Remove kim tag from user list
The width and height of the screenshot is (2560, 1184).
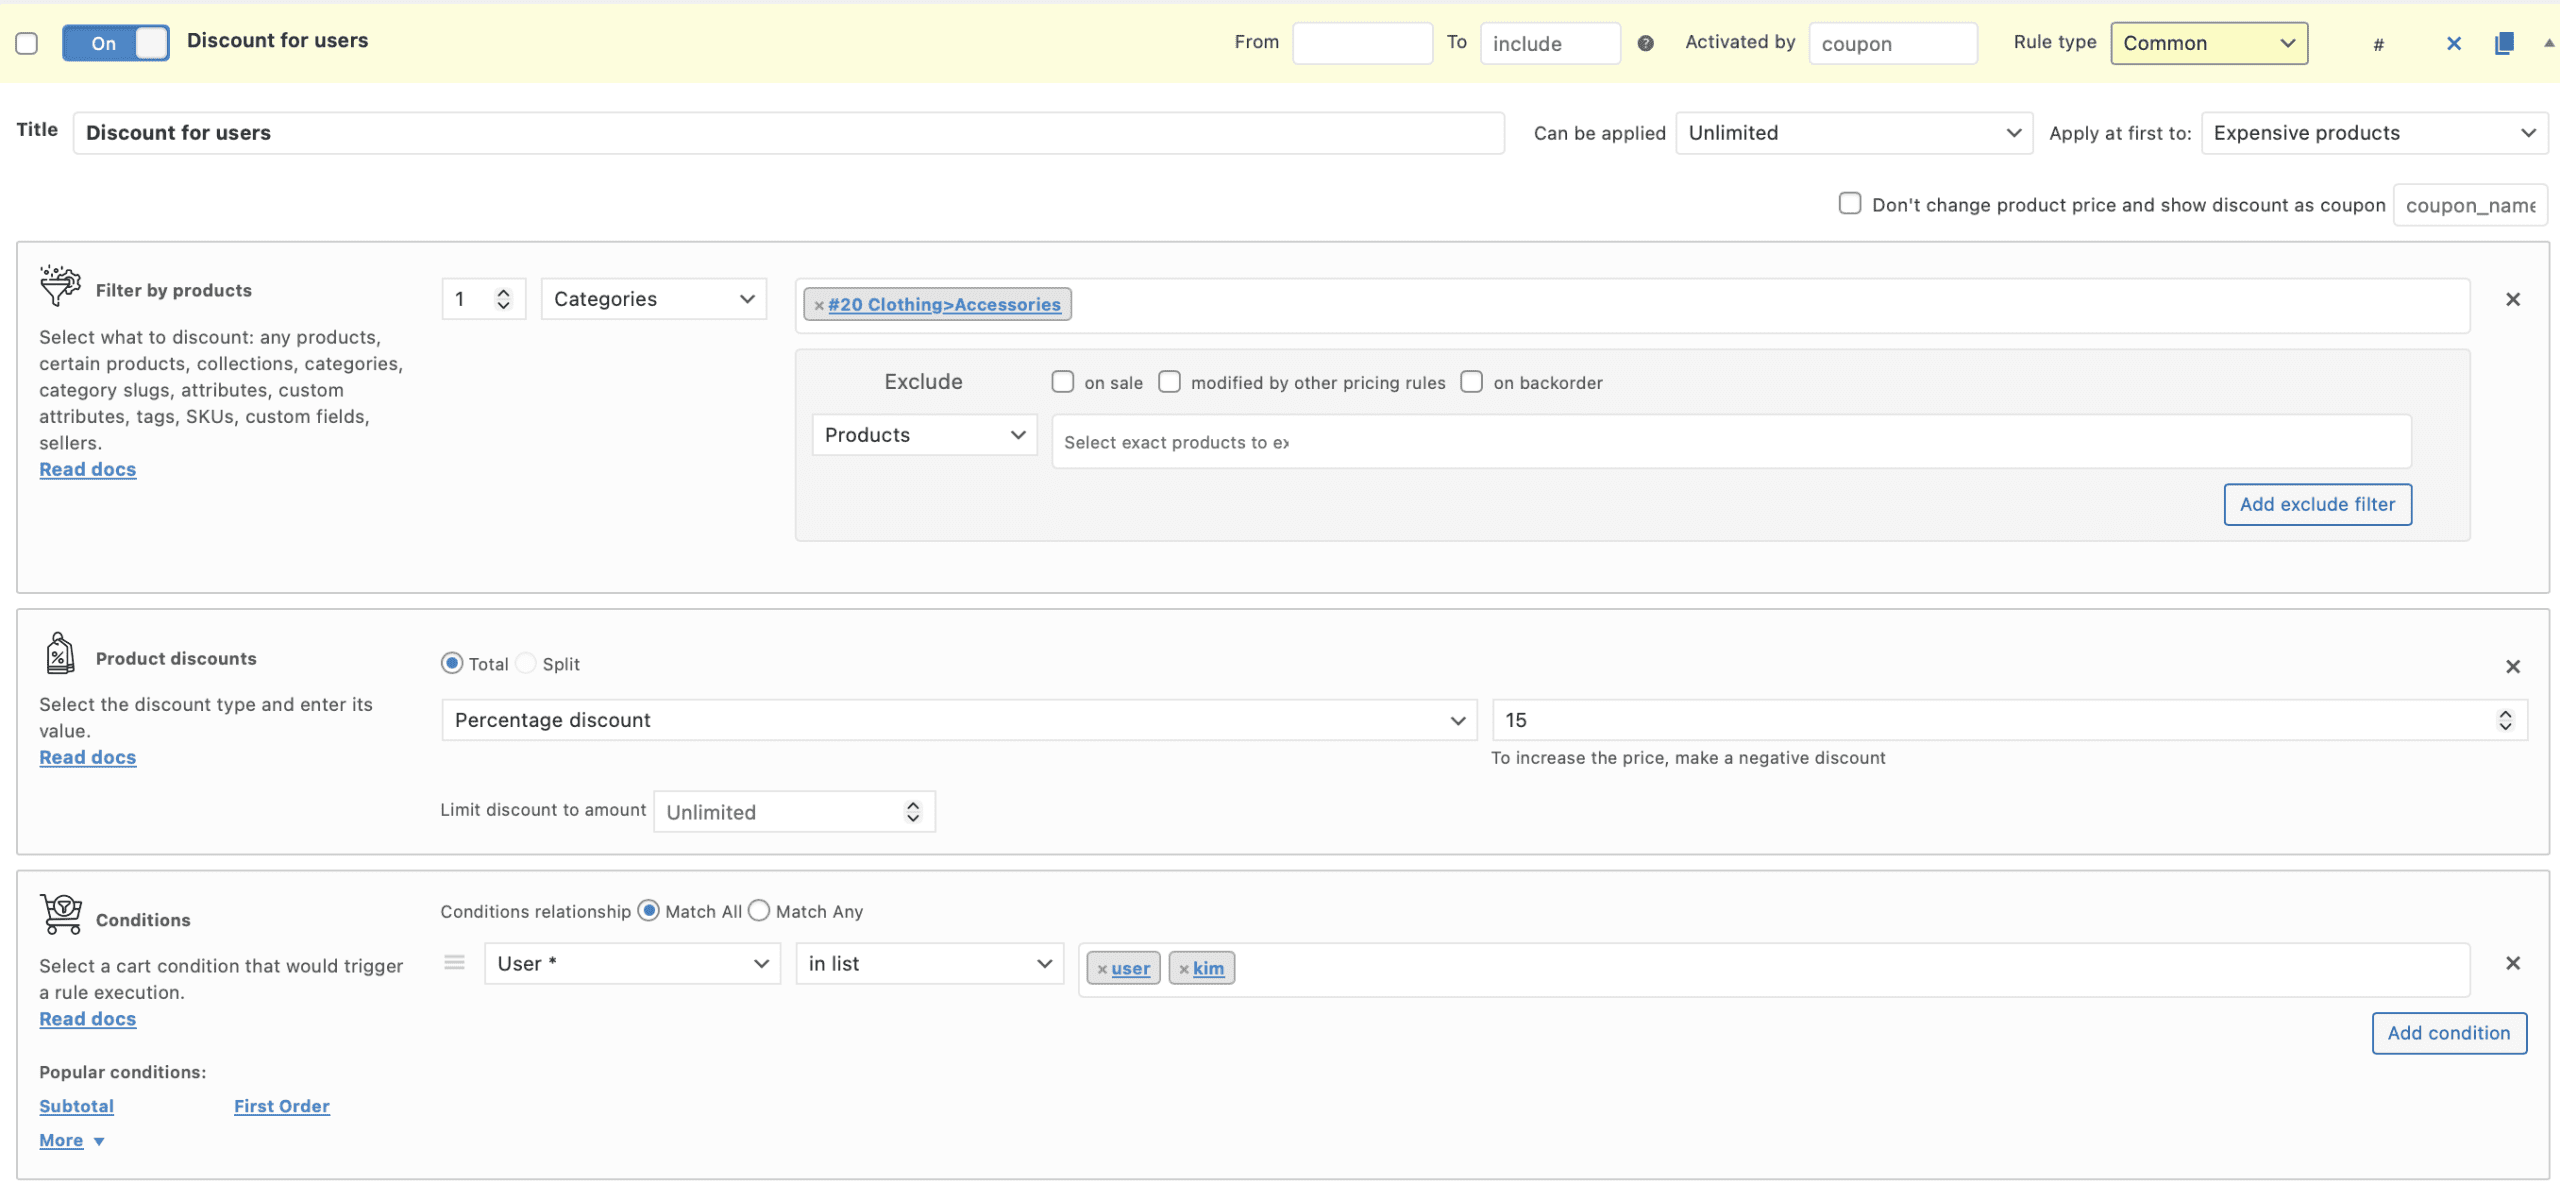pyautogui.click(x=1184, y=969)
